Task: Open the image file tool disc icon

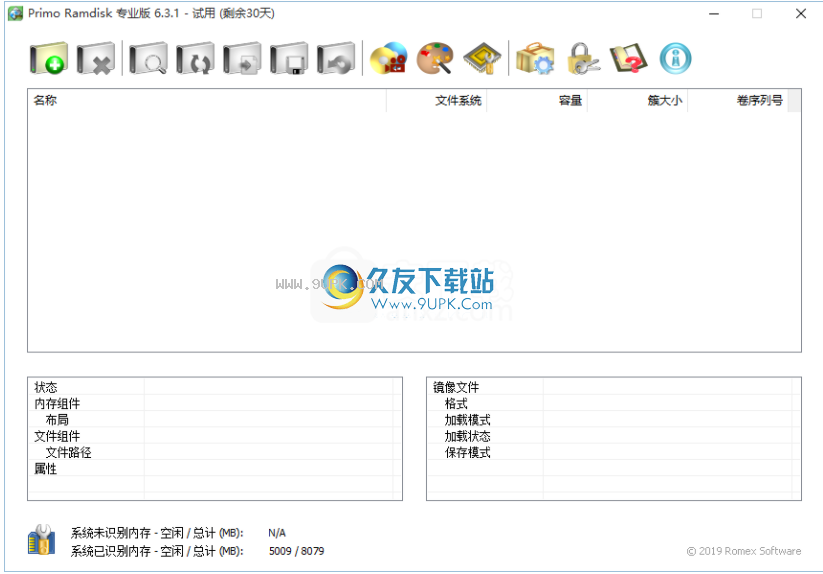Action: point(388,58)
